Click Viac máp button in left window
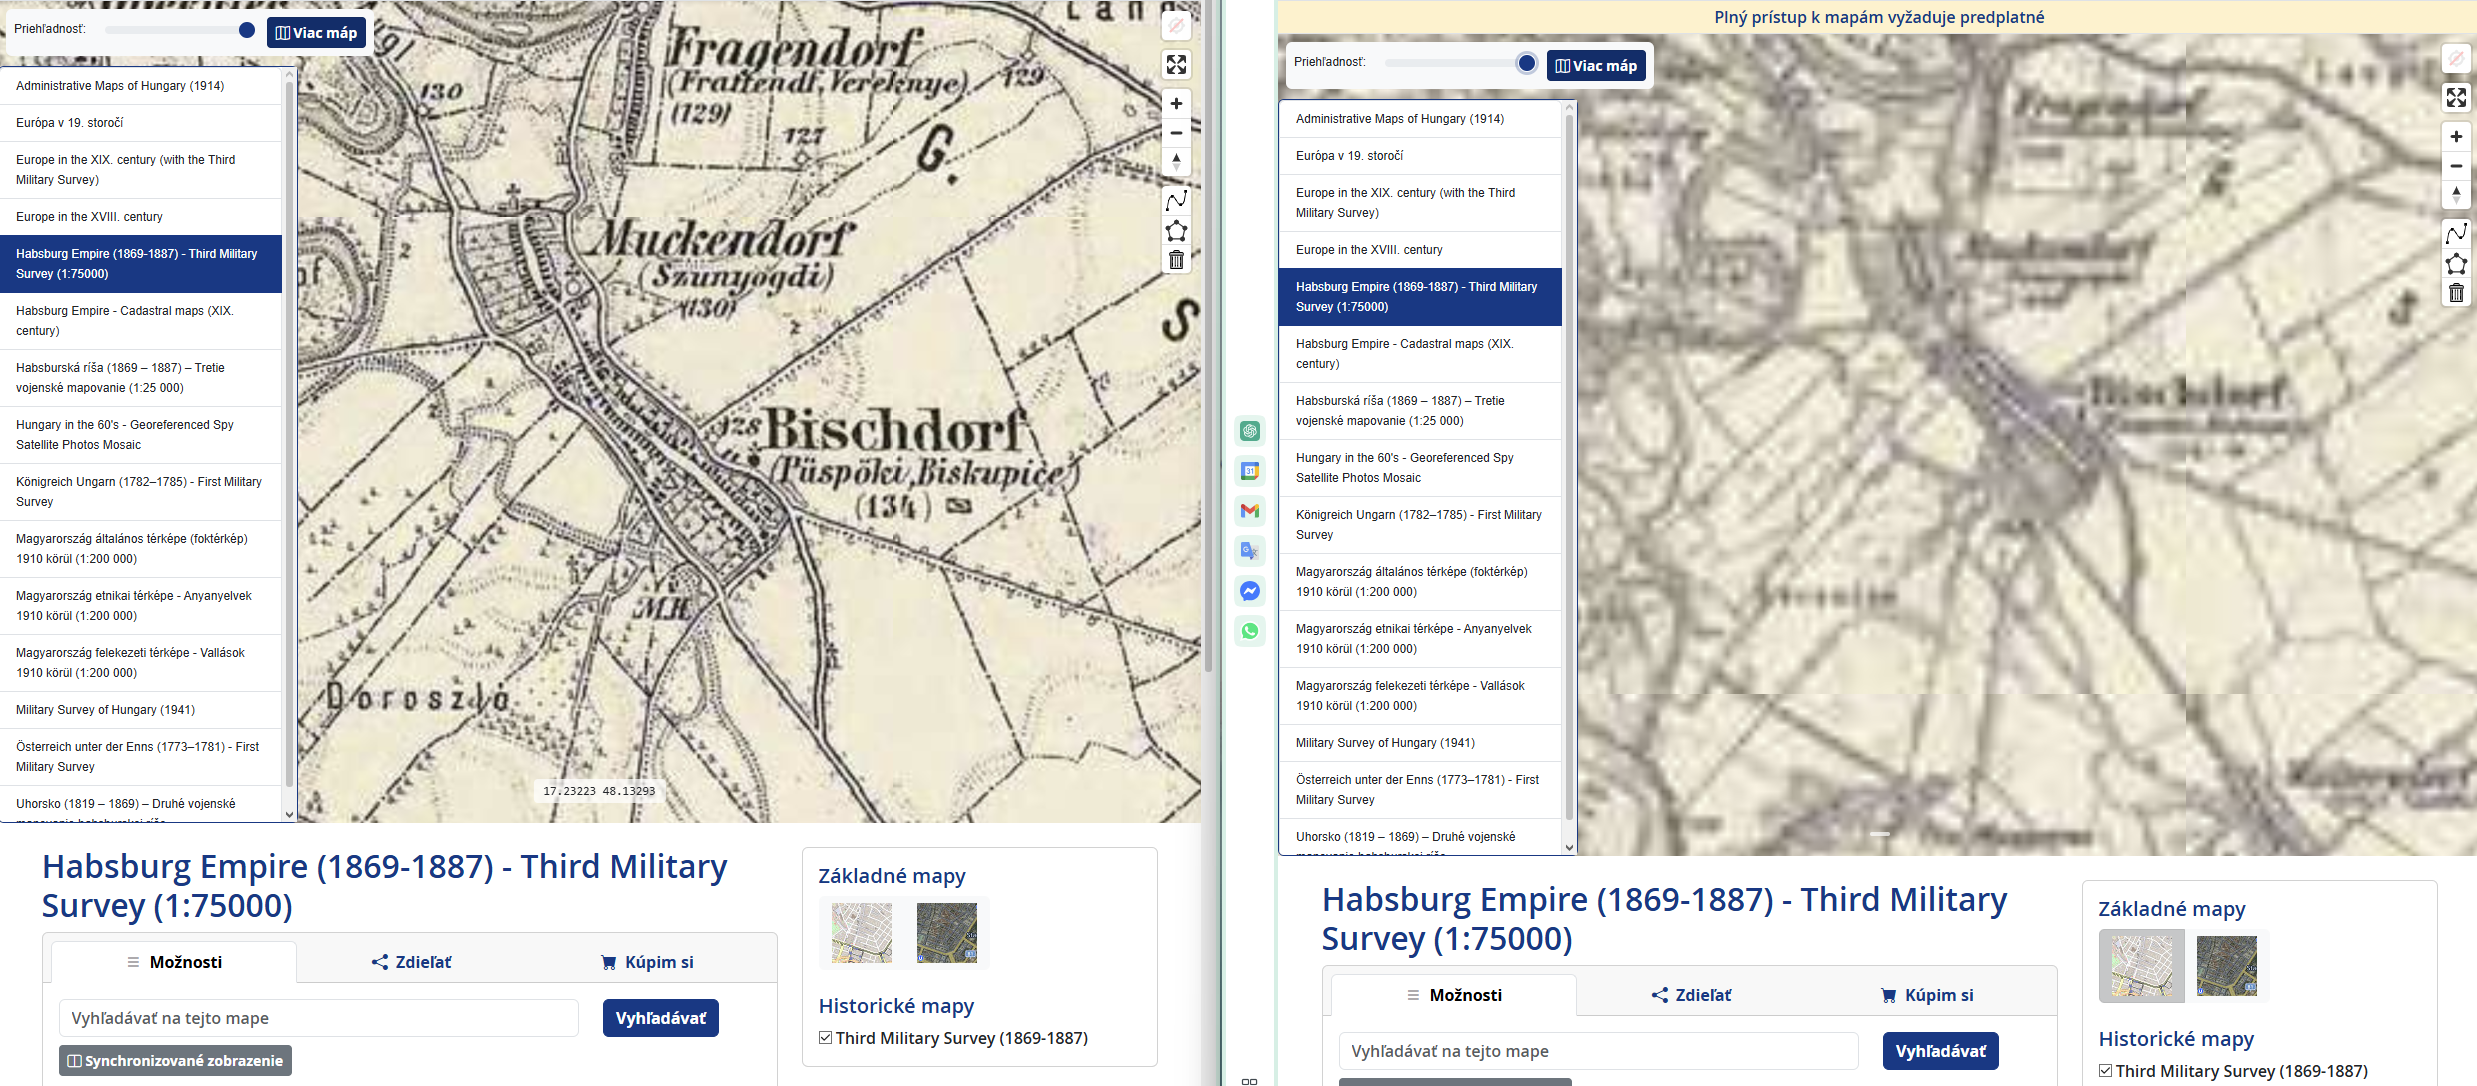Screen dimensions: 2477x1086 point(316,33)
